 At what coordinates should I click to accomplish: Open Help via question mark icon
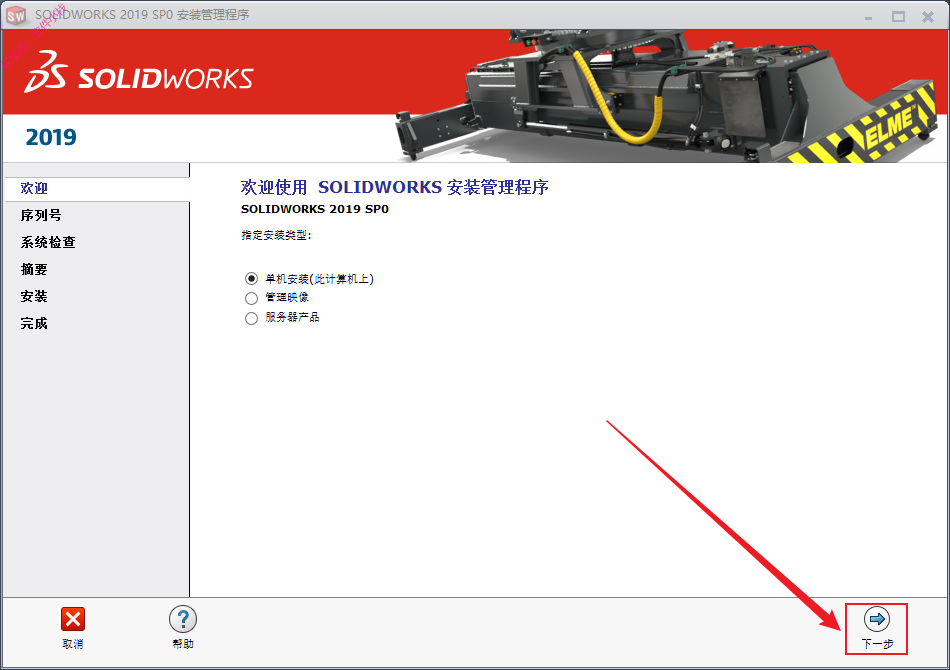tap(183, 619)
